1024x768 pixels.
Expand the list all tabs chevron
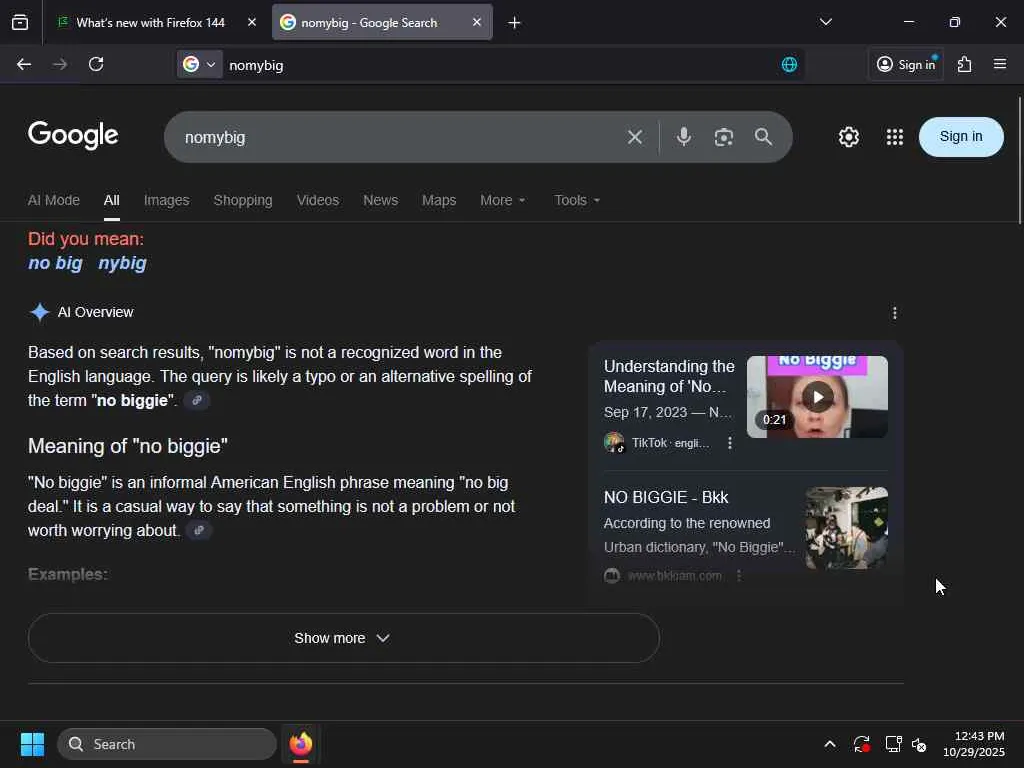click(825, 22)
